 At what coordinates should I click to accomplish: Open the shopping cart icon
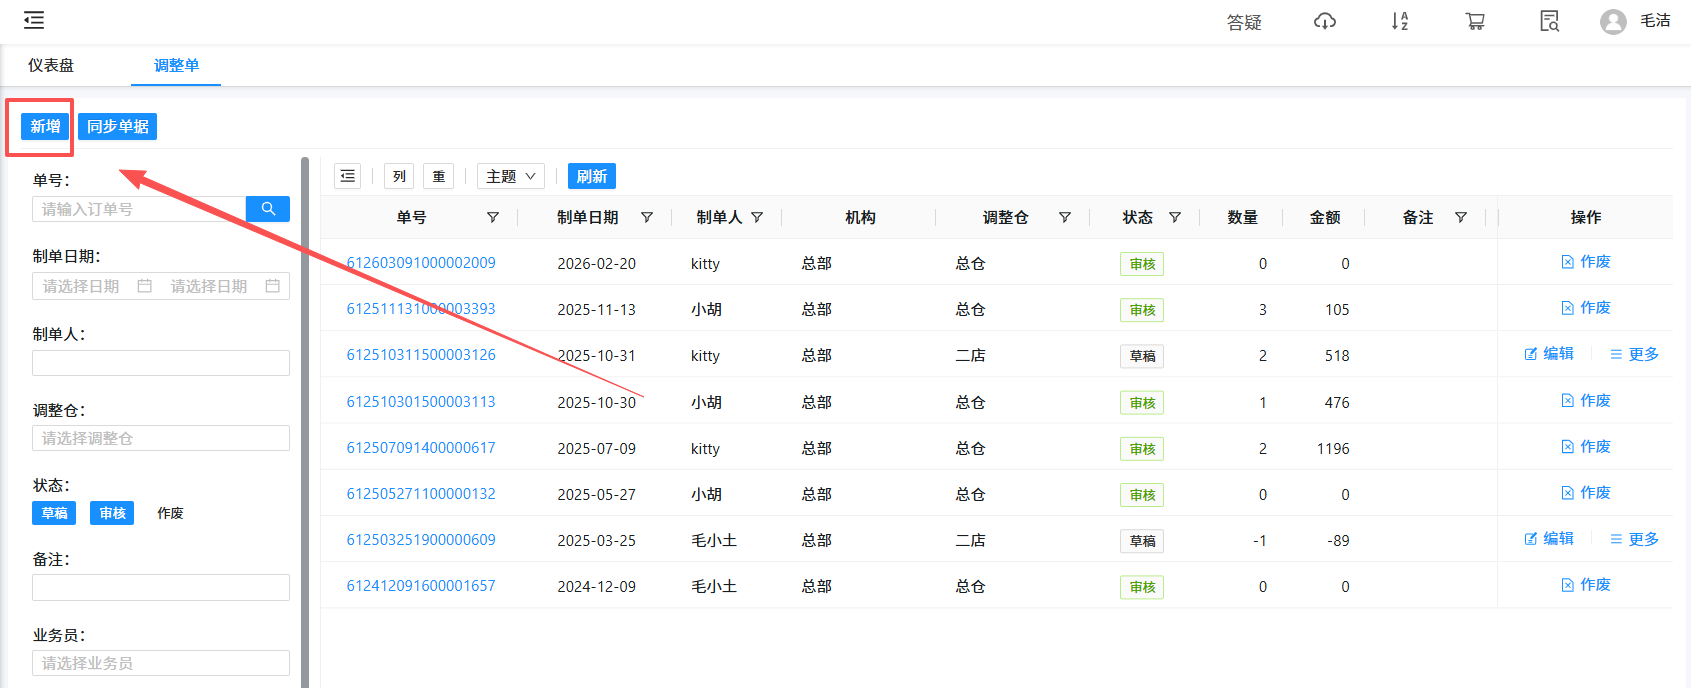pyautogui.click(x=1474, y=21)
